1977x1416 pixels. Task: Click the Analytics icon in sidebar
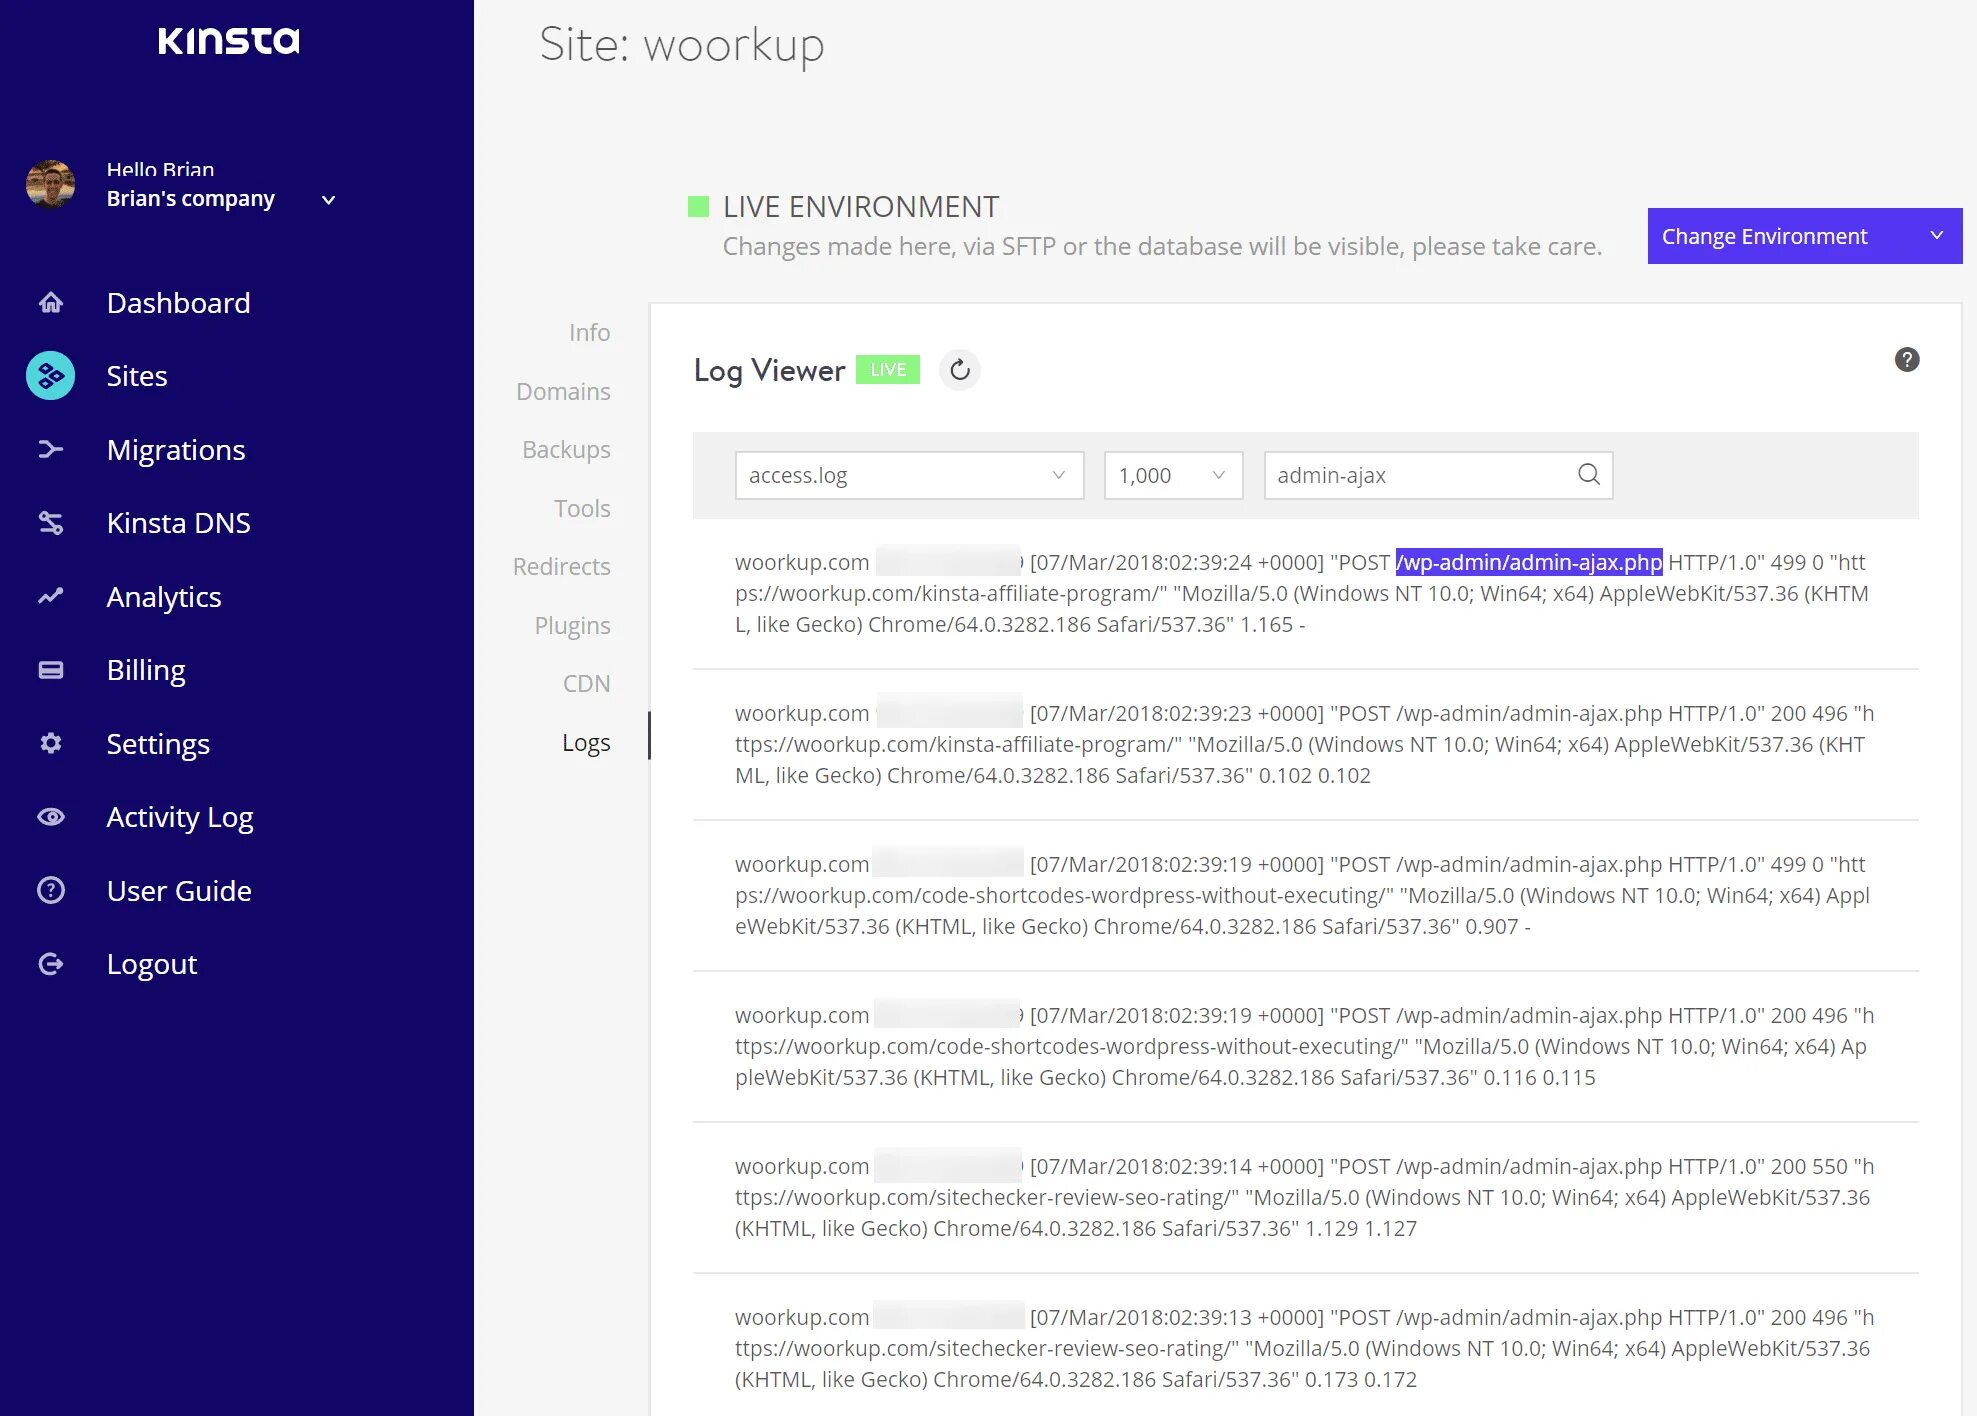51,596
